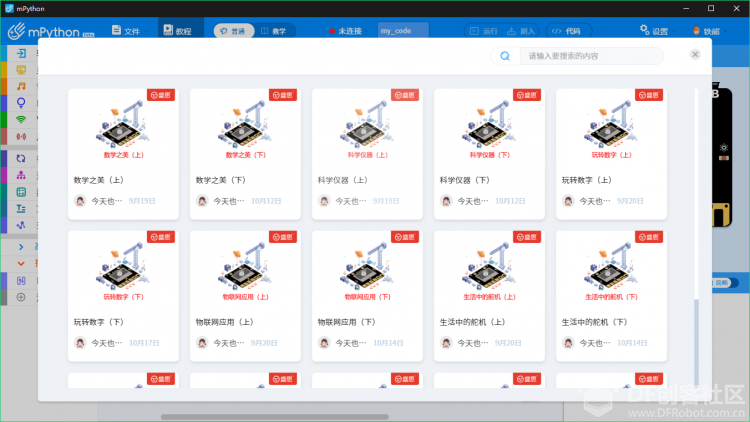This screenshot has height=422, width=750.
Task: Click the bottom horizontal scrollbar
Action: (x=275, y=417)
